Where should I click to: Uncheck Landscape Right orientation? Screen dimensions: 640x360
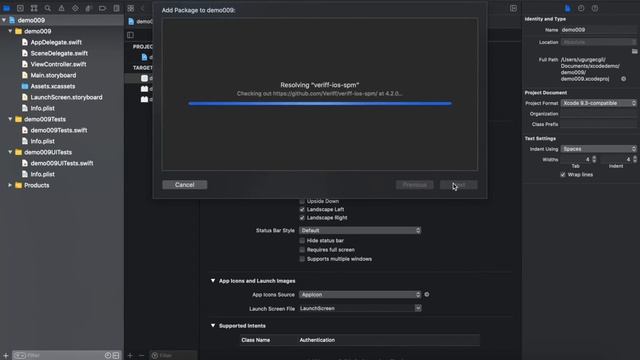click(x=302, y=218)
